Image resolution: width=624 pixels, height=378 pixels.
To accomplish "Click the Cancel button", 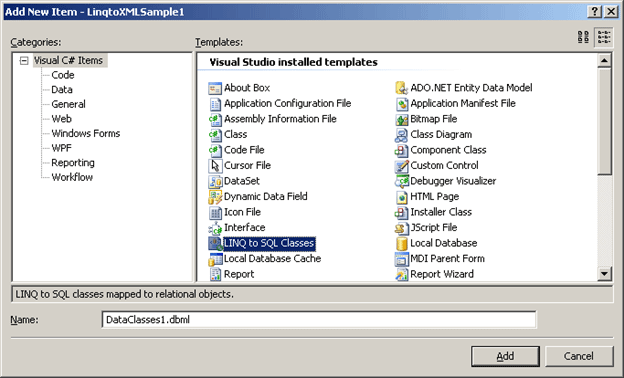I will [579, 356].
